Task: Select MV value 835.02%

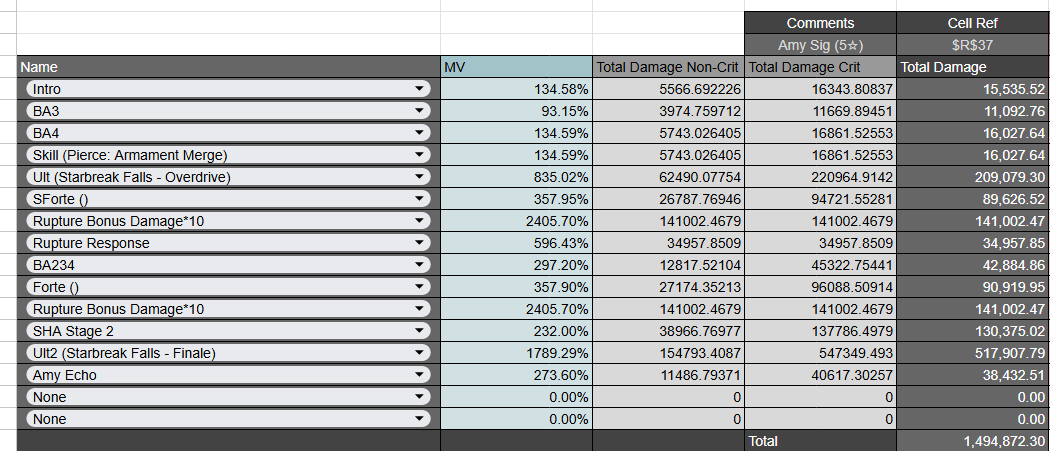Action: point(516,177)
